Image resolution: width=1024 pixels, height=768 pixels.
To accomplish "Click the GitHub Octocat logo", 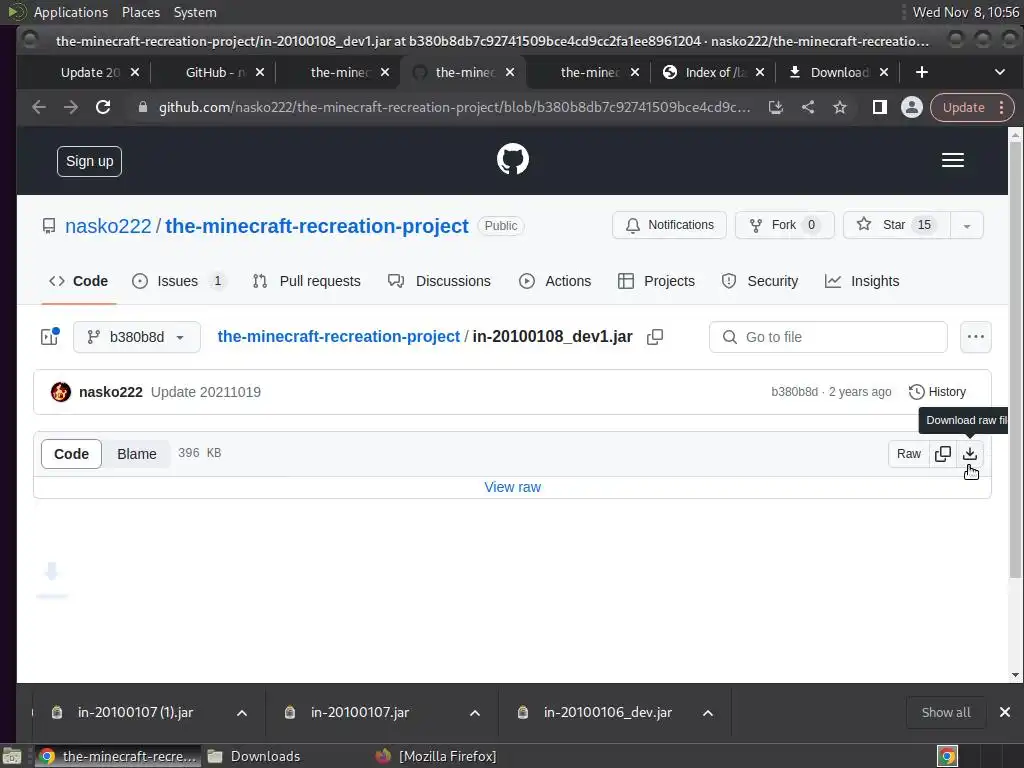I will (x=513, y=159).
